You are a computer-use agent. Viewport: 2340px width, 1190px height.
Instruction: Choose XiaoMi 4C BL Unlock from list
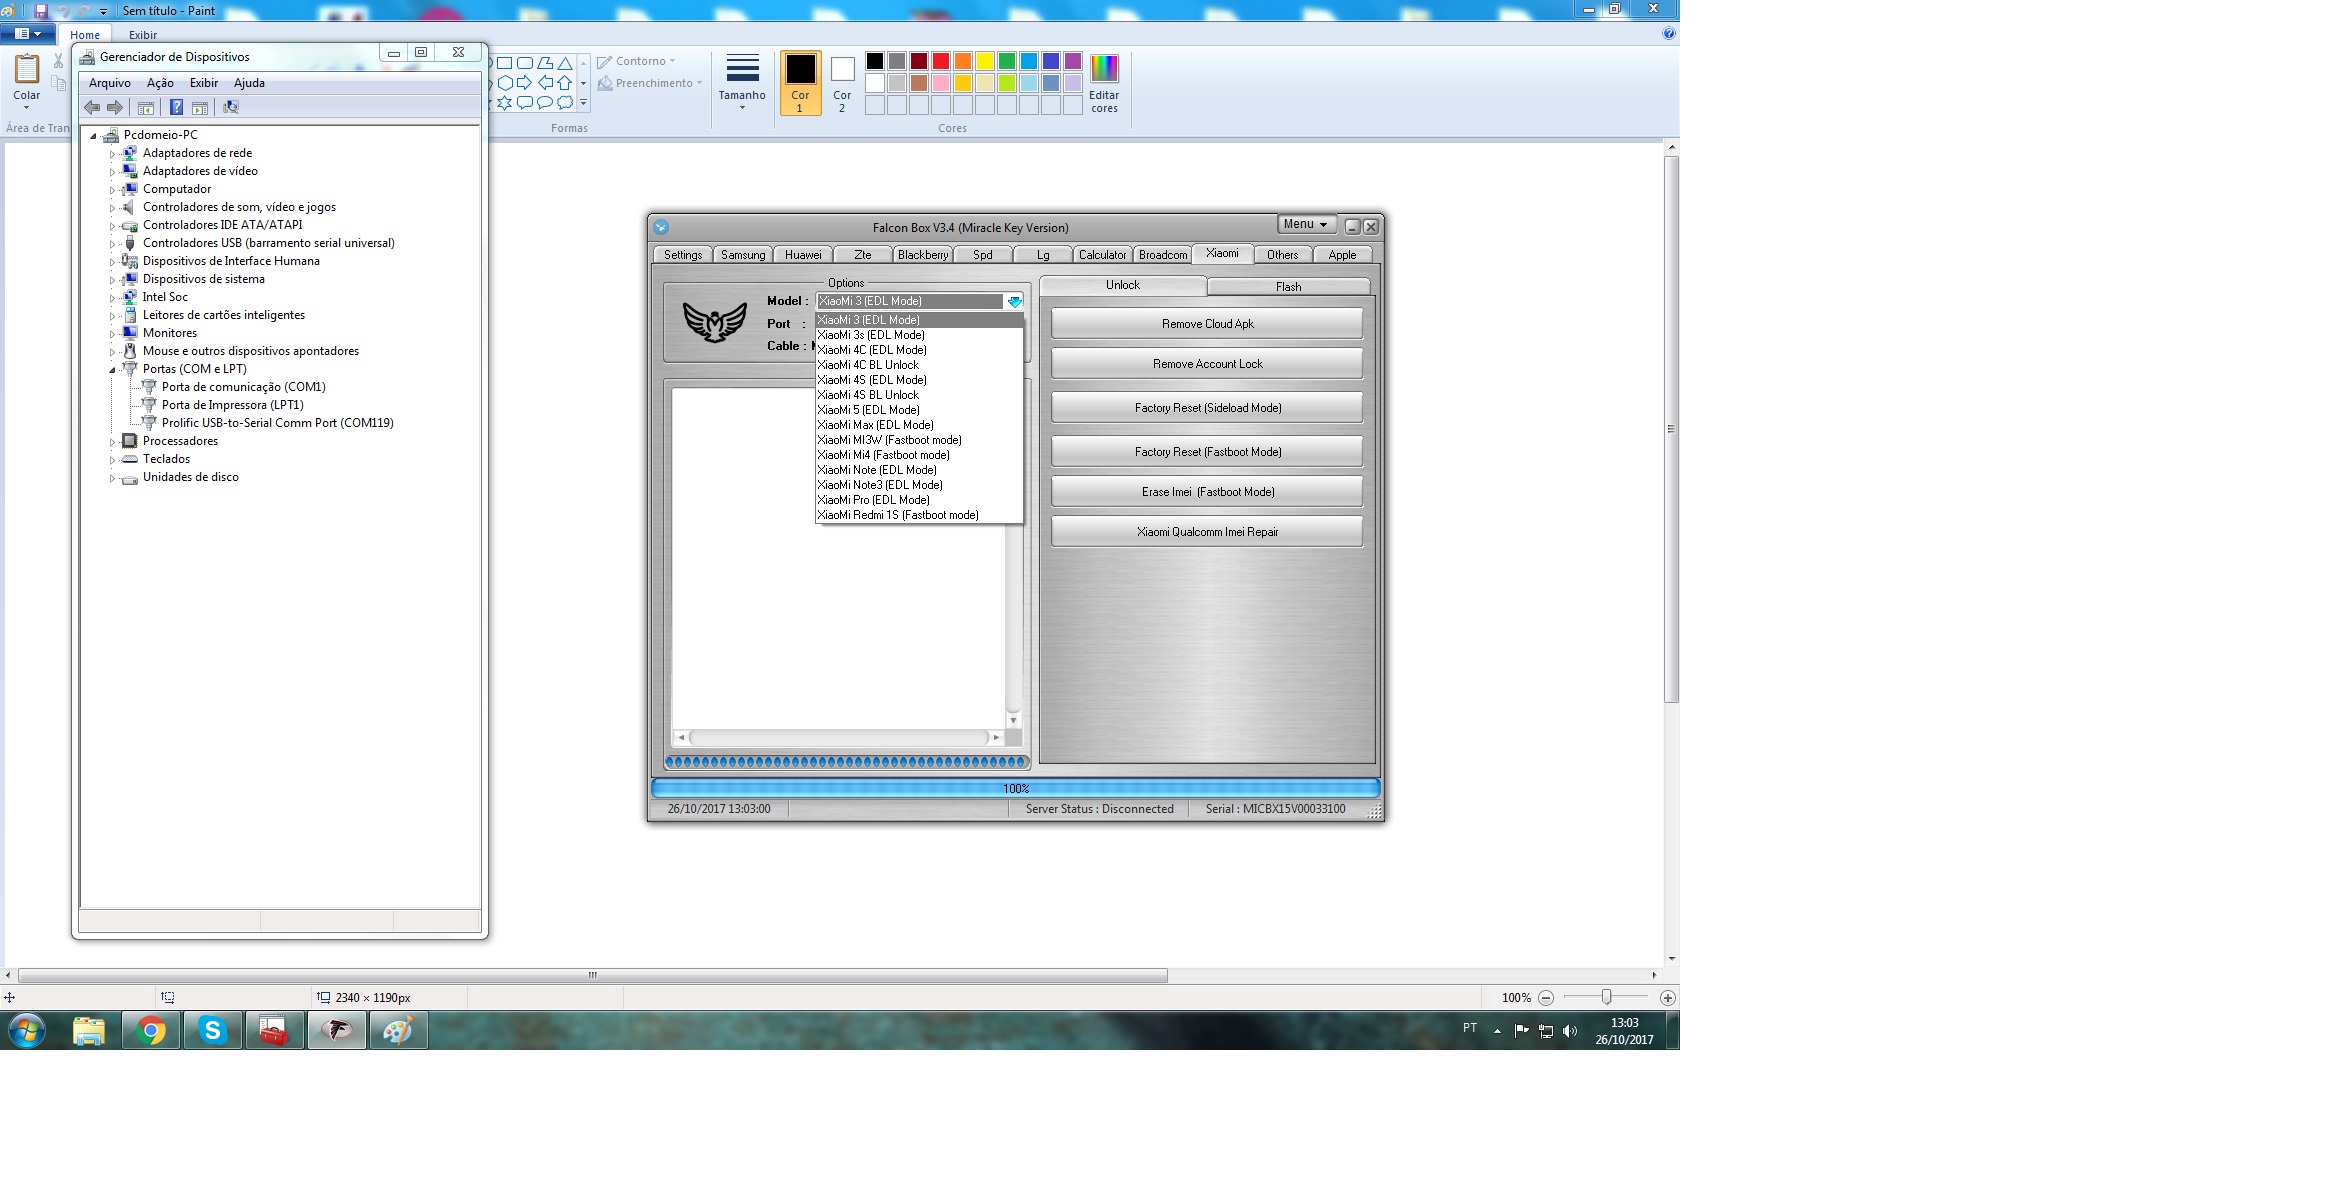919,365
